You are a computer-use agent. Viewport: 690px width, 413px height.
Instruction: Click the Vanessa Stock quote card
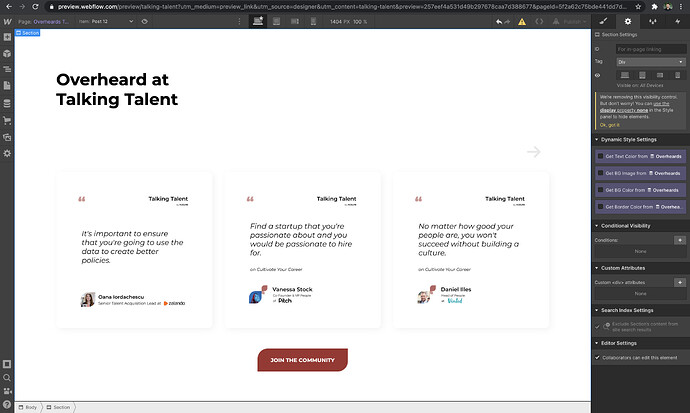[303, 250]
